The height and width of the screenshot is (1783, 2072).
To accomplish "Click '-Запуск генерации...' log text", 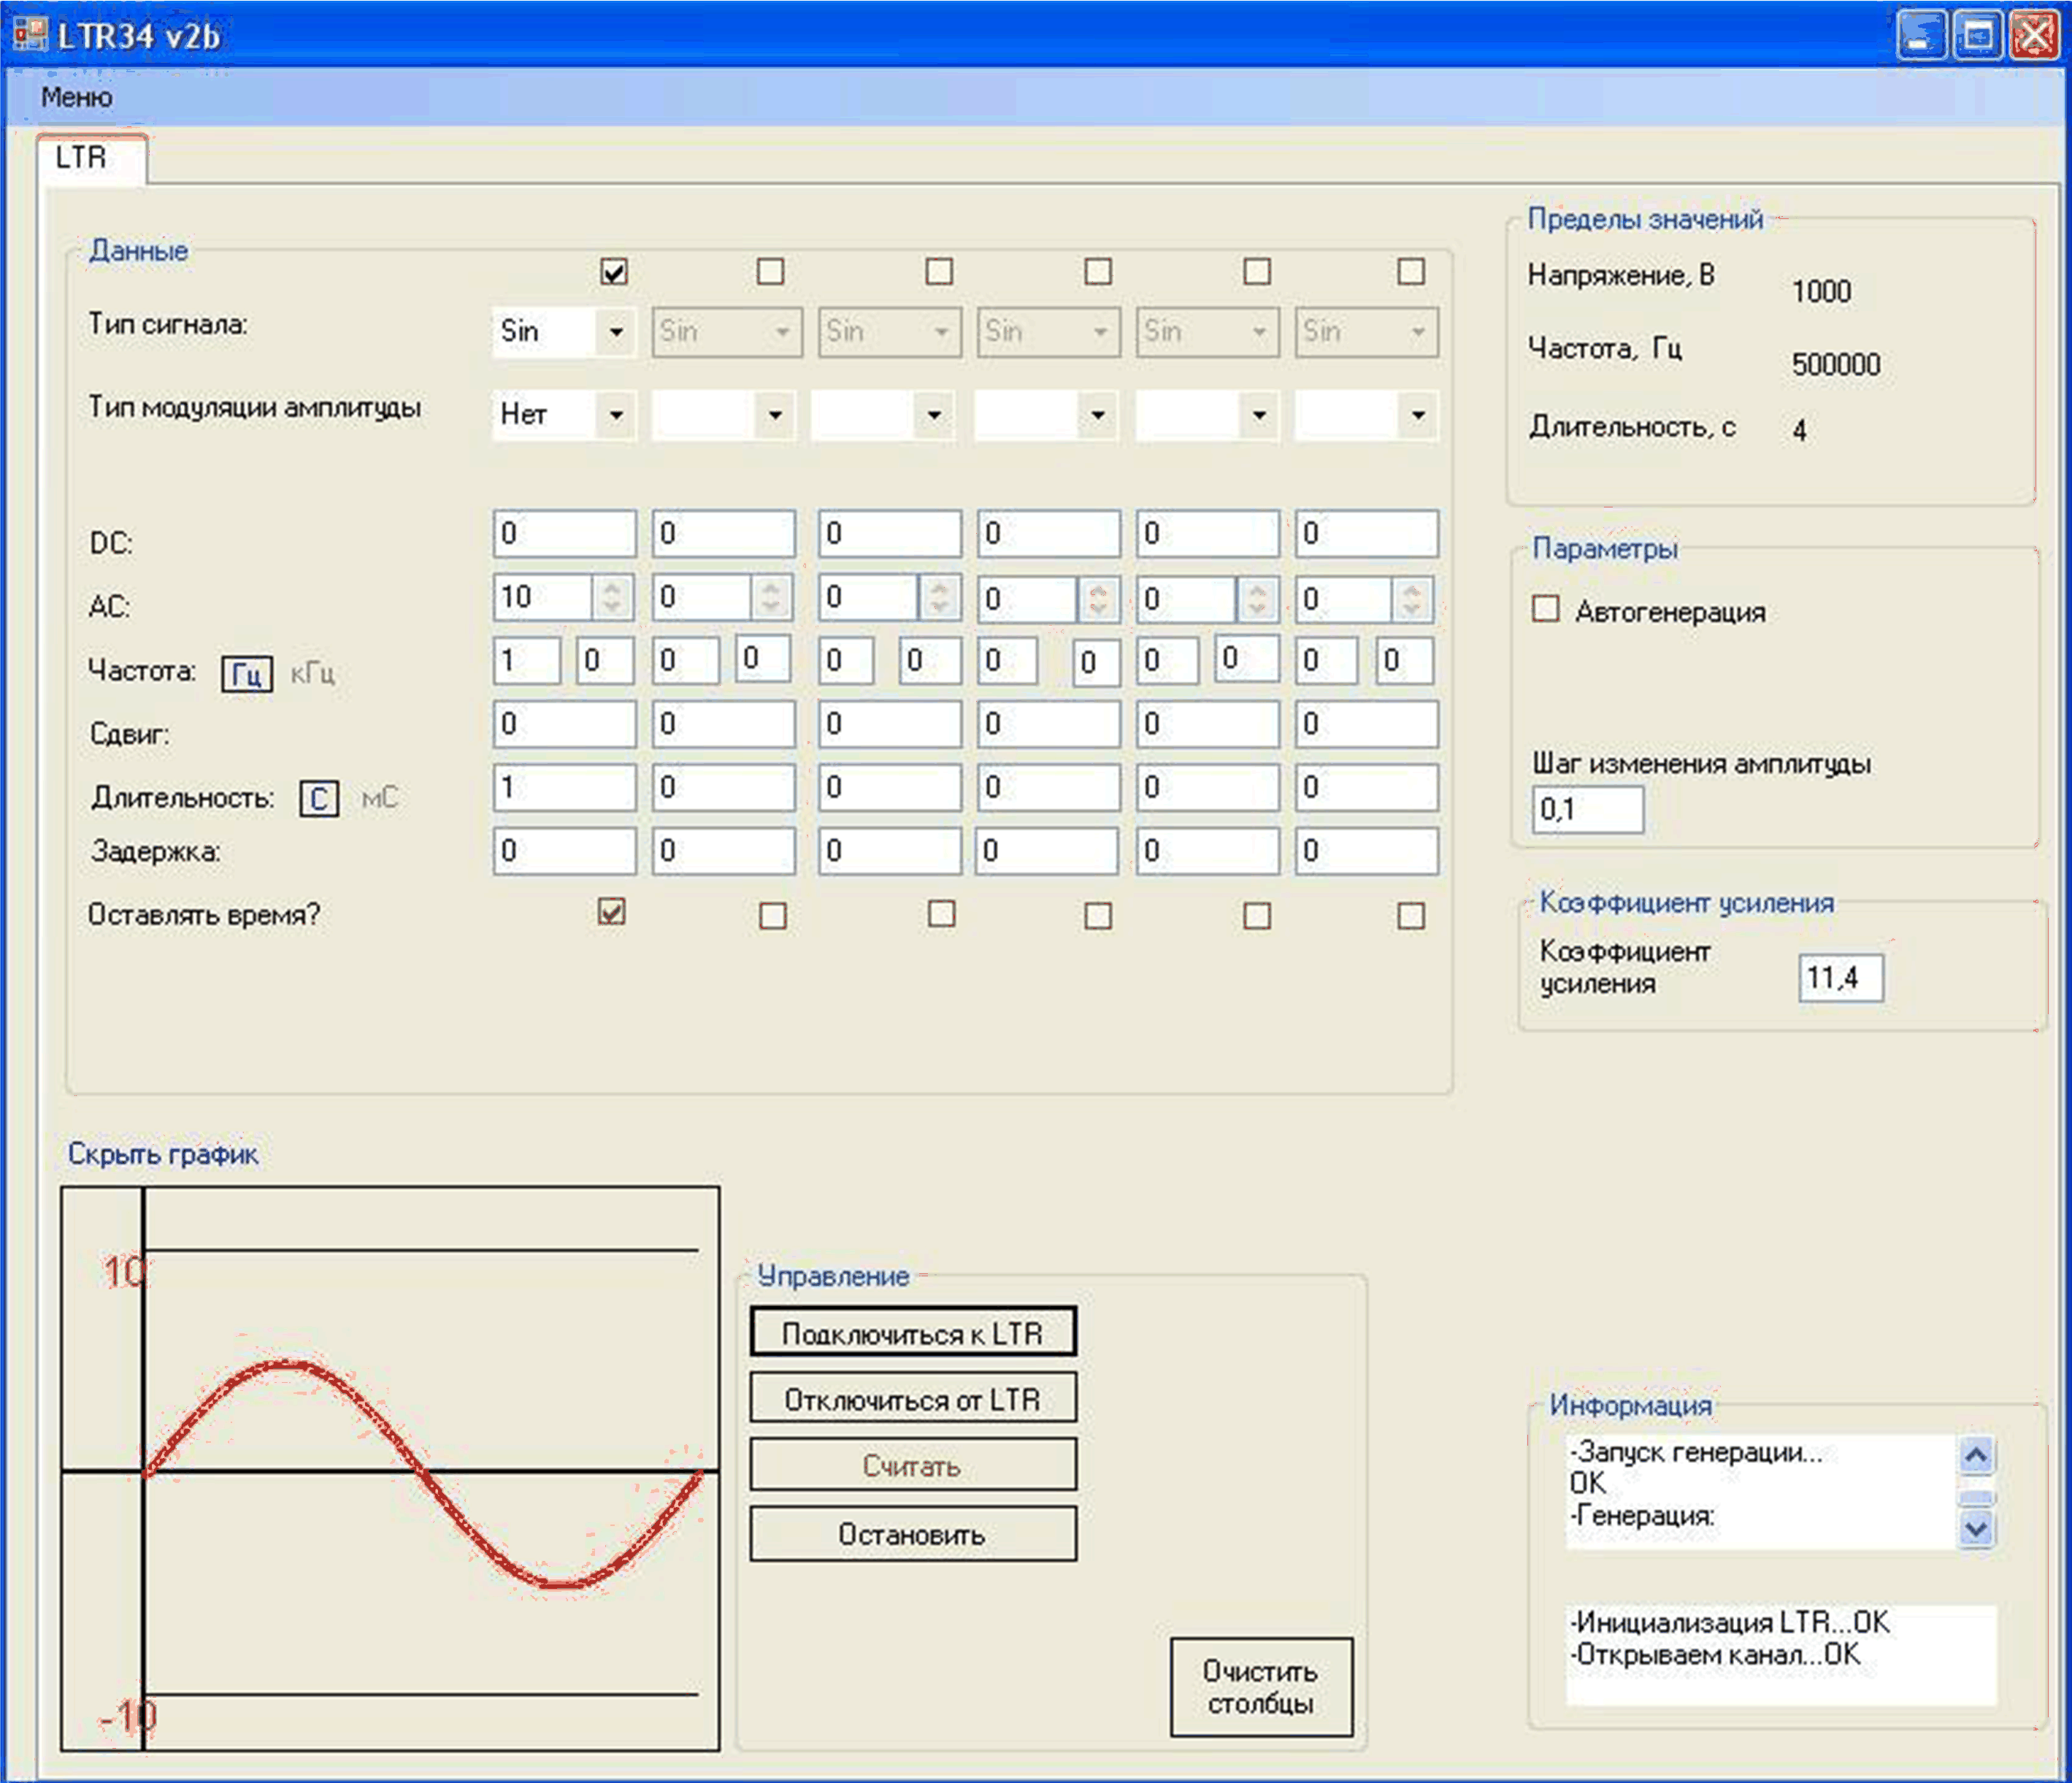I will (1696, 1452).
